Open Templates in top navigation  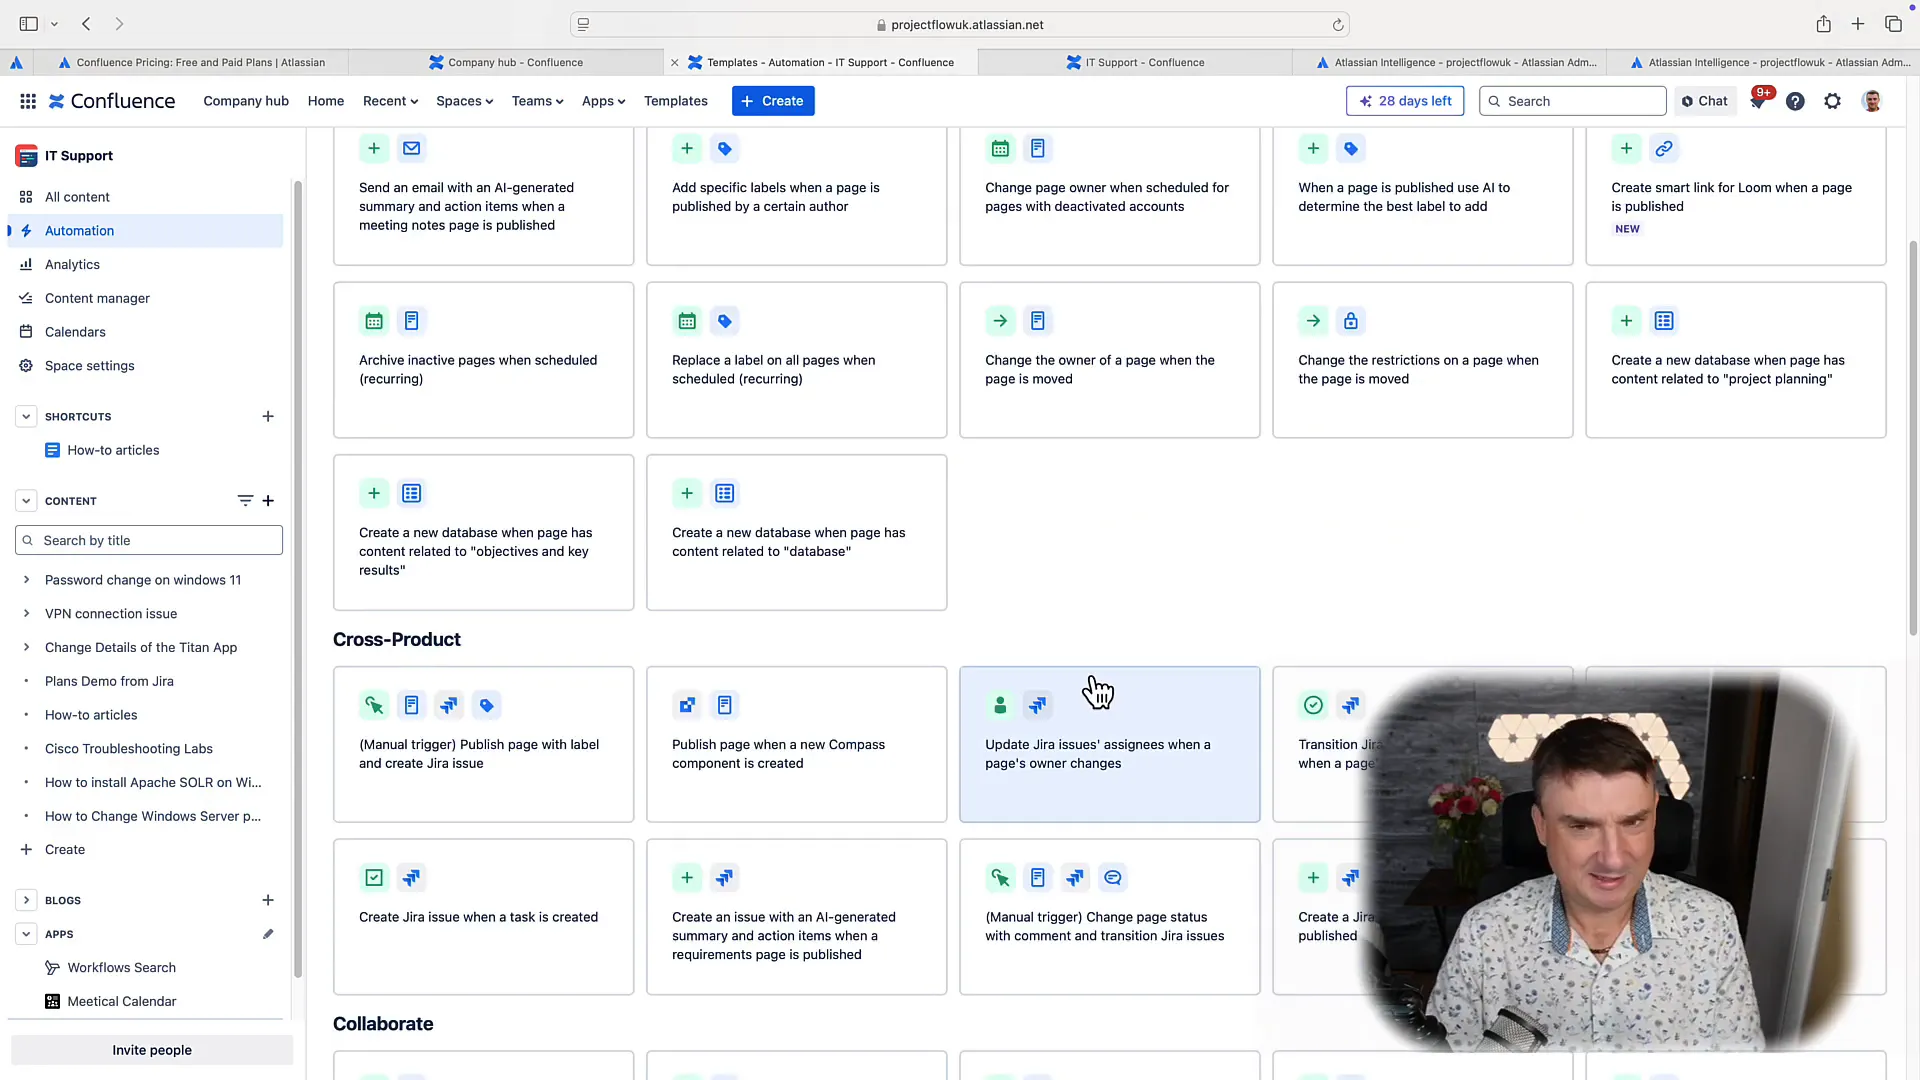(675, 101)
